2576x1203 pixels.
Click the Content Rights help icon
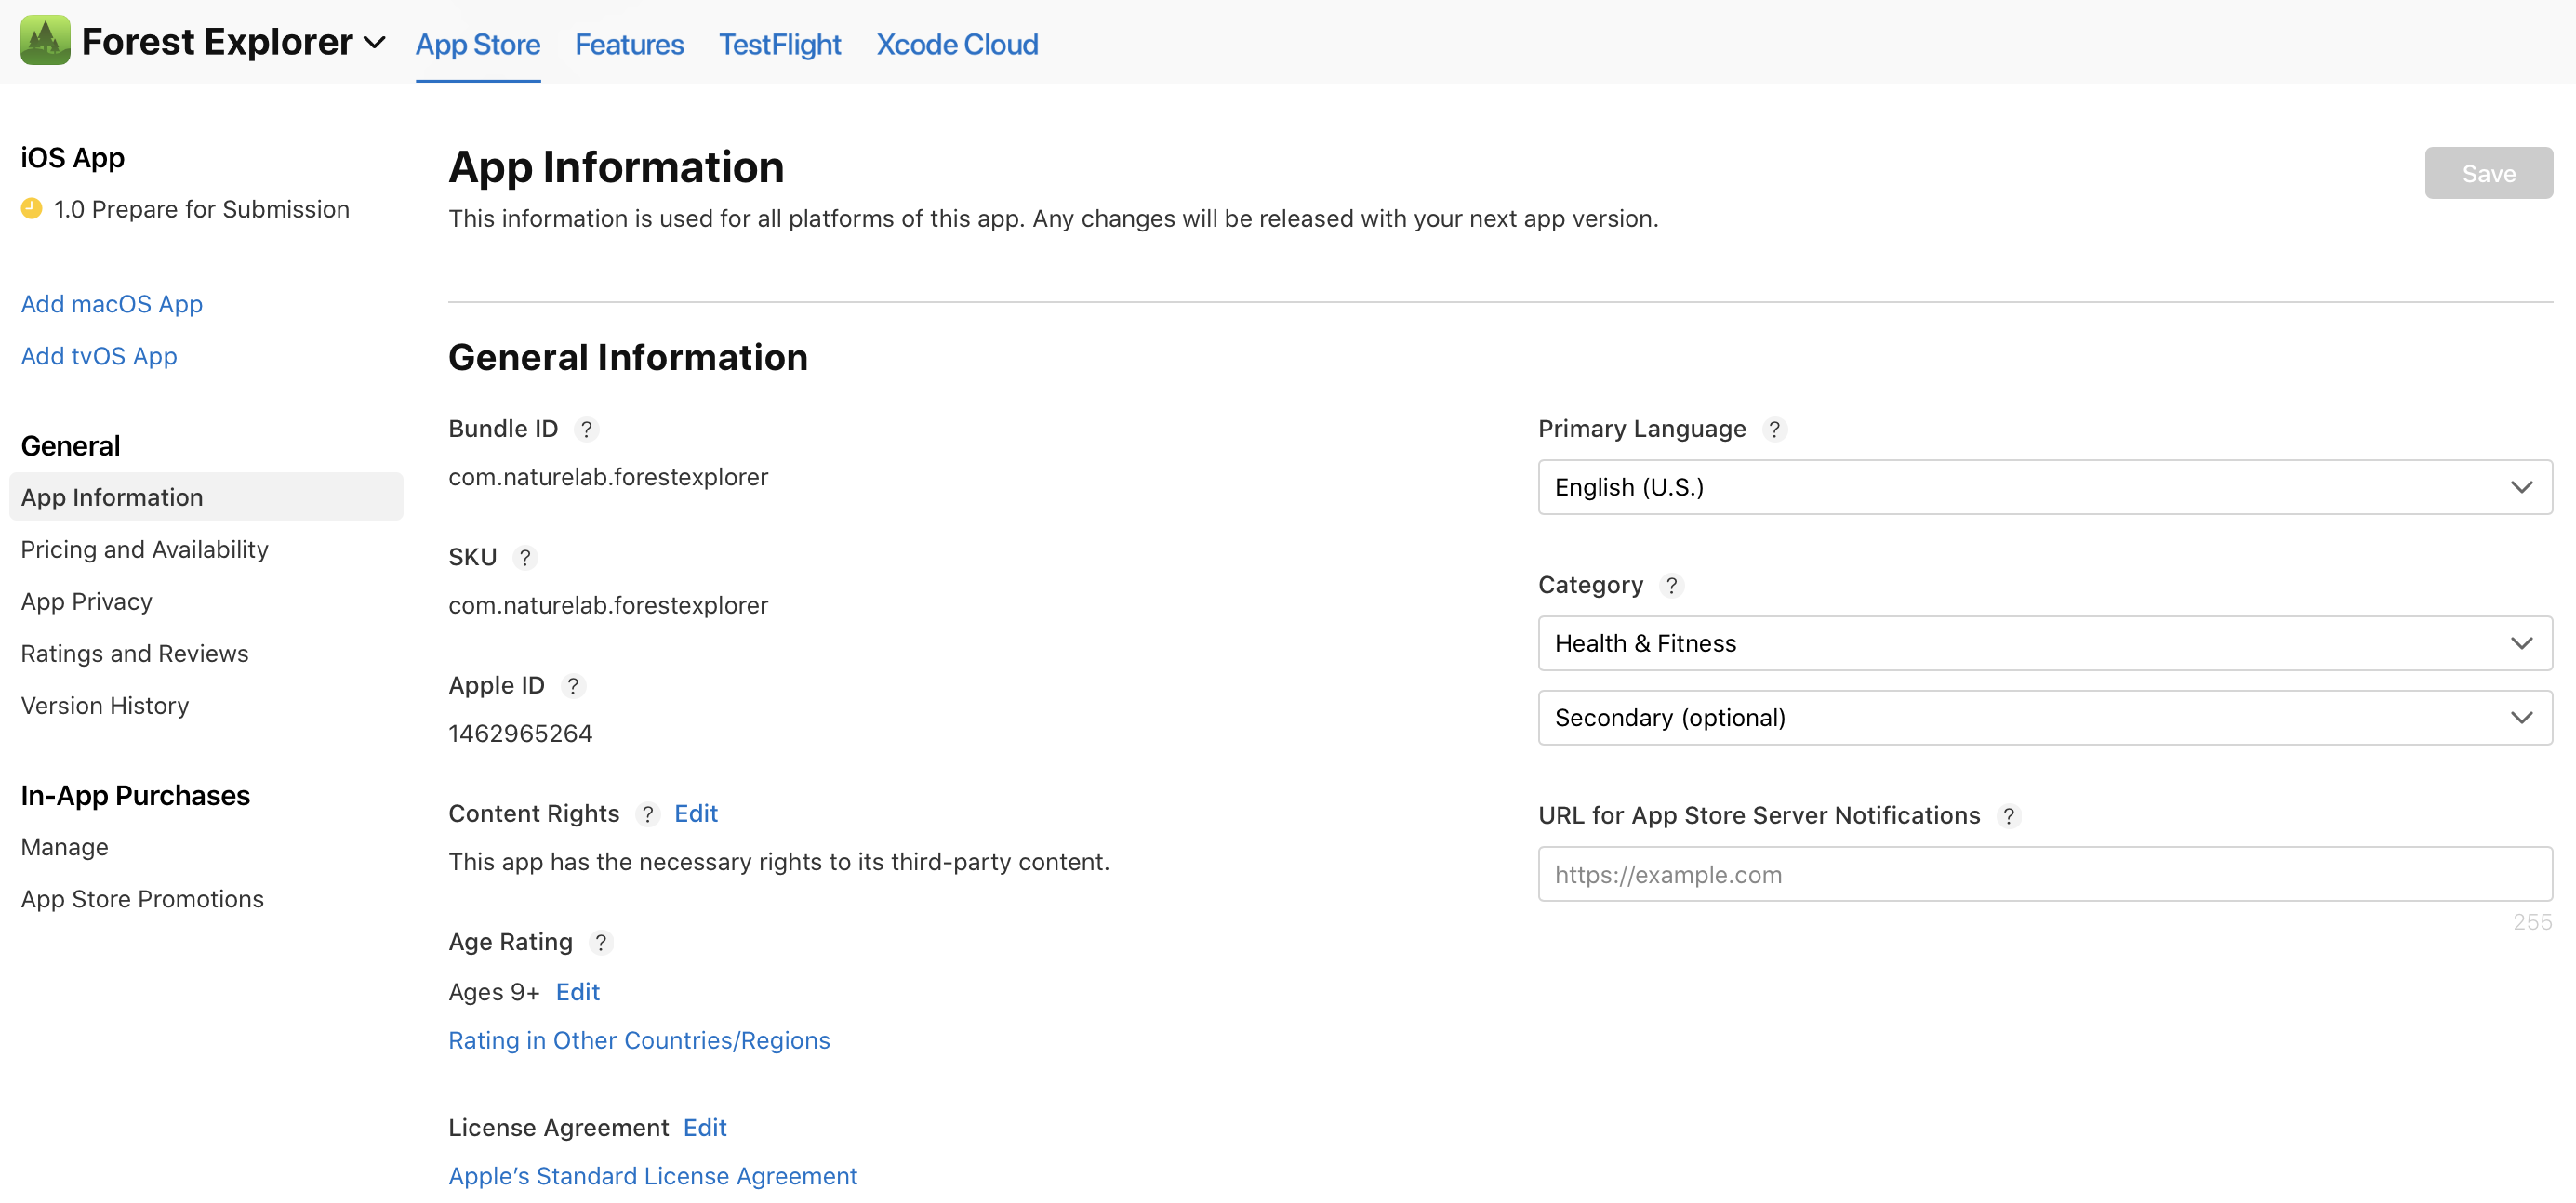click(x=647, y=815)
